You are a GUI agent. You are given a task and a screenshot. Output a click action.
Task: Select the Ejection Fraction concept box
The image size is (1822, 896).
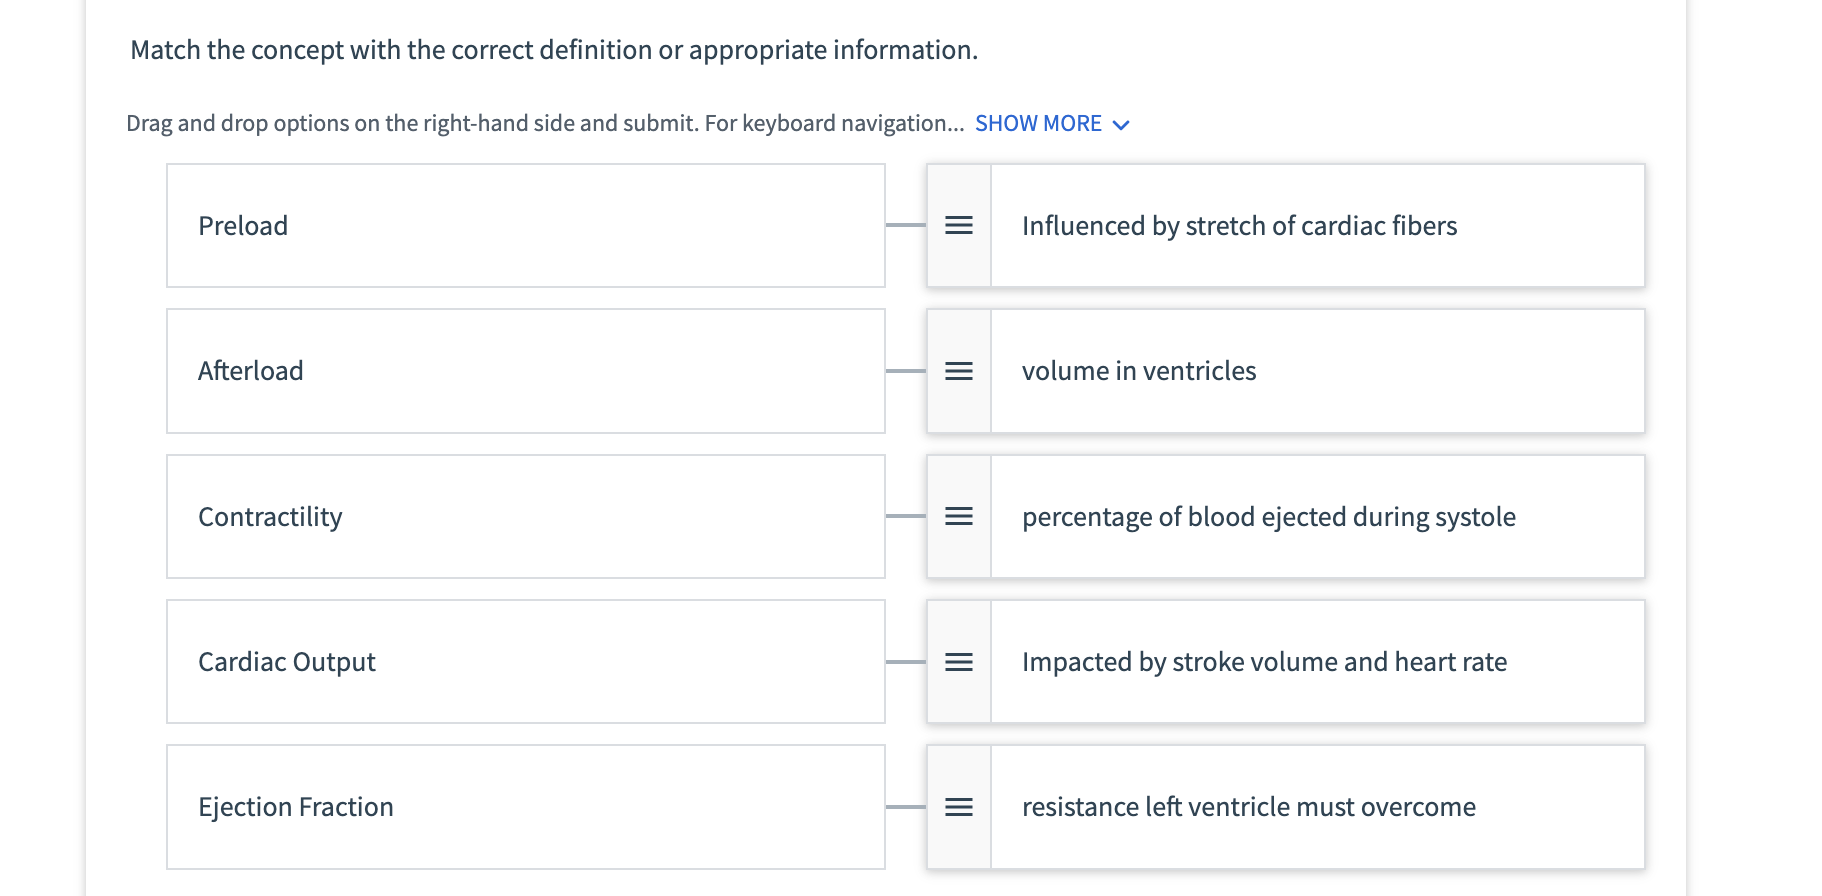[525, 807]
